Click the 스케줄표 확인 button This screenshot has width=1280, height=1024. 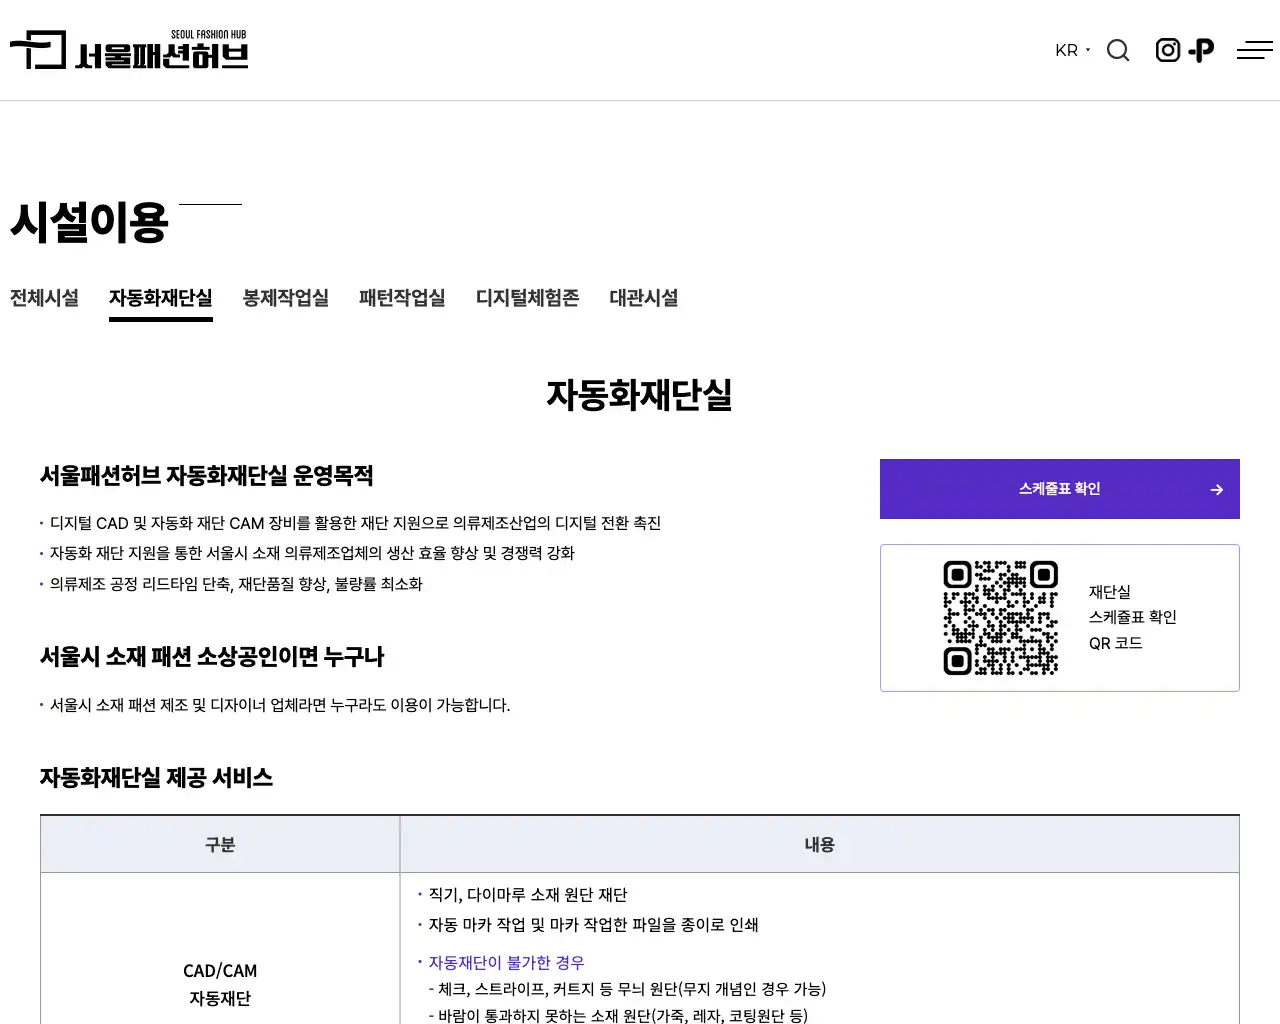point(1059,489)
